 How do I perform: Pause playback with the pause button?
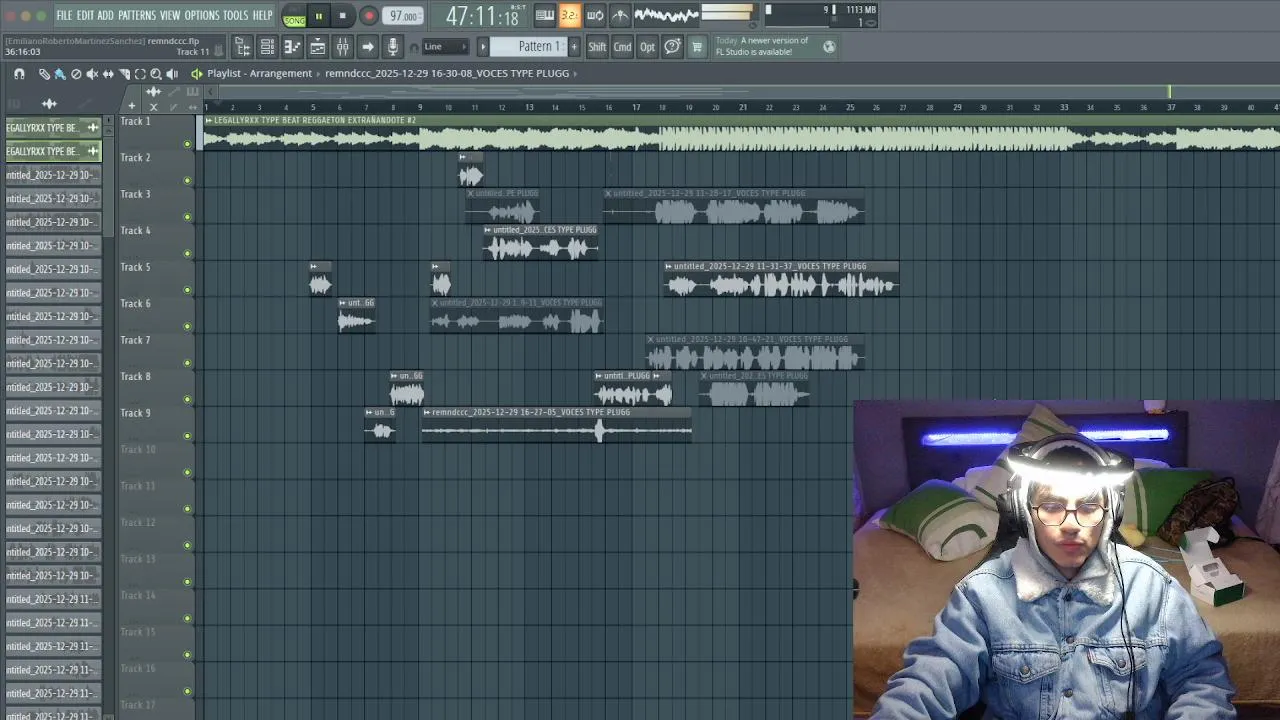(x=318, y=16)
